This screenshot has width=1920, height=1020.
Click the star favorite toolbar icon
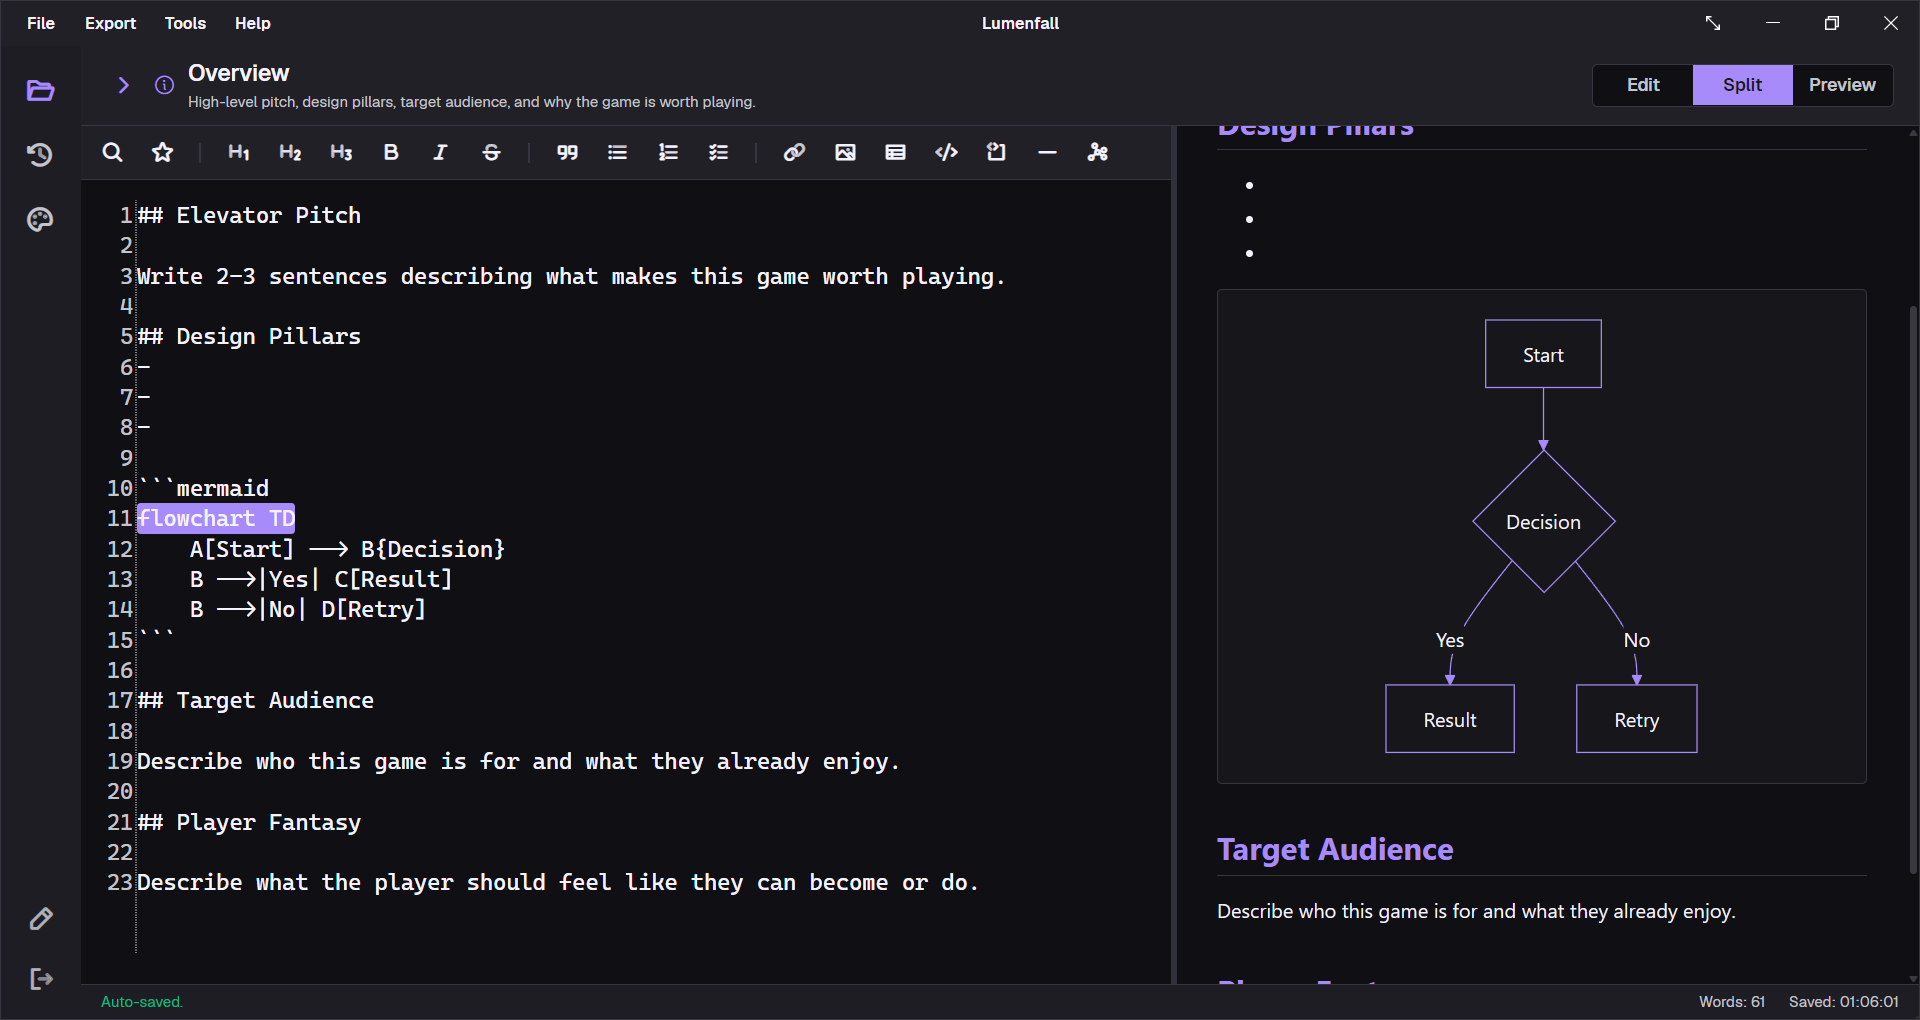[x=162, y=152]
